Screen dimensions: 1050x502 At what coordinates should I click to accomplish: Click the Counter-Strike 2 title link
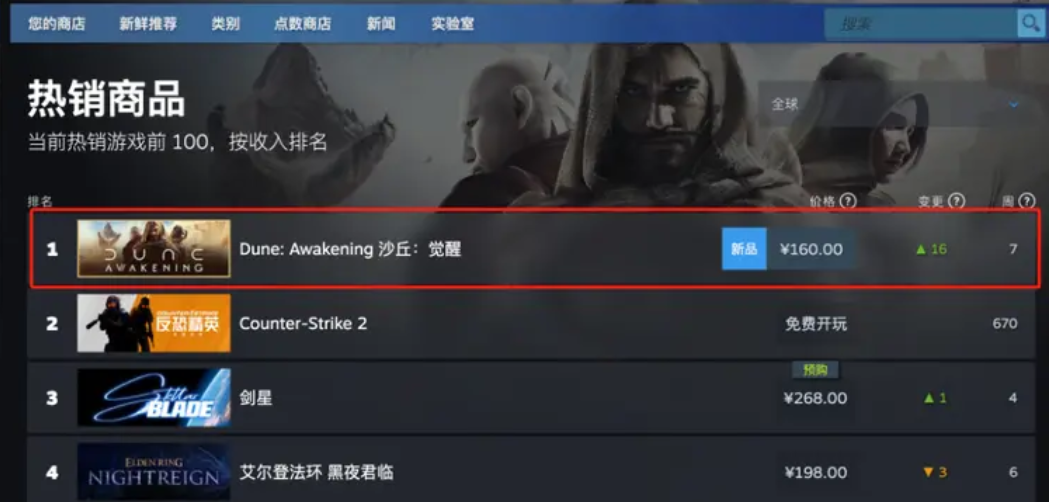pyautogui.click(x=303, y=323)
